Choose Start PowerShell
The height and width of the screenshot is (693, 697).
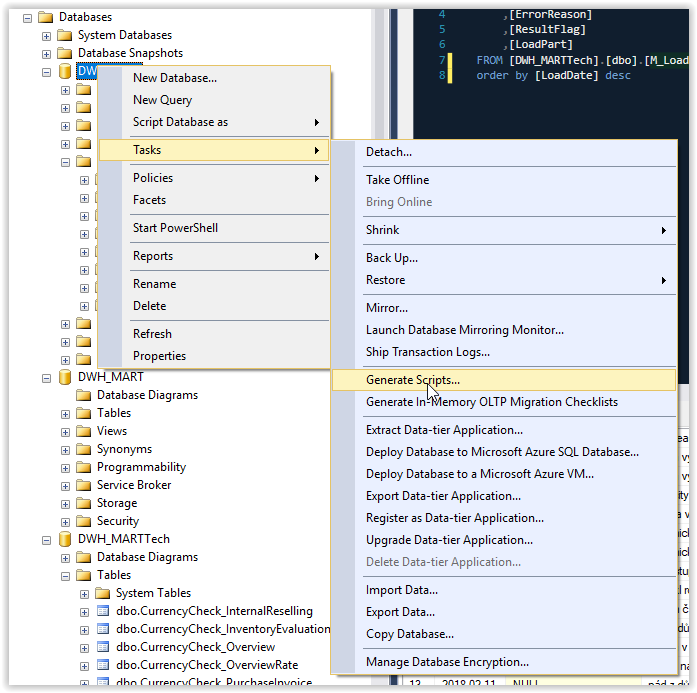tap(214, 228)
